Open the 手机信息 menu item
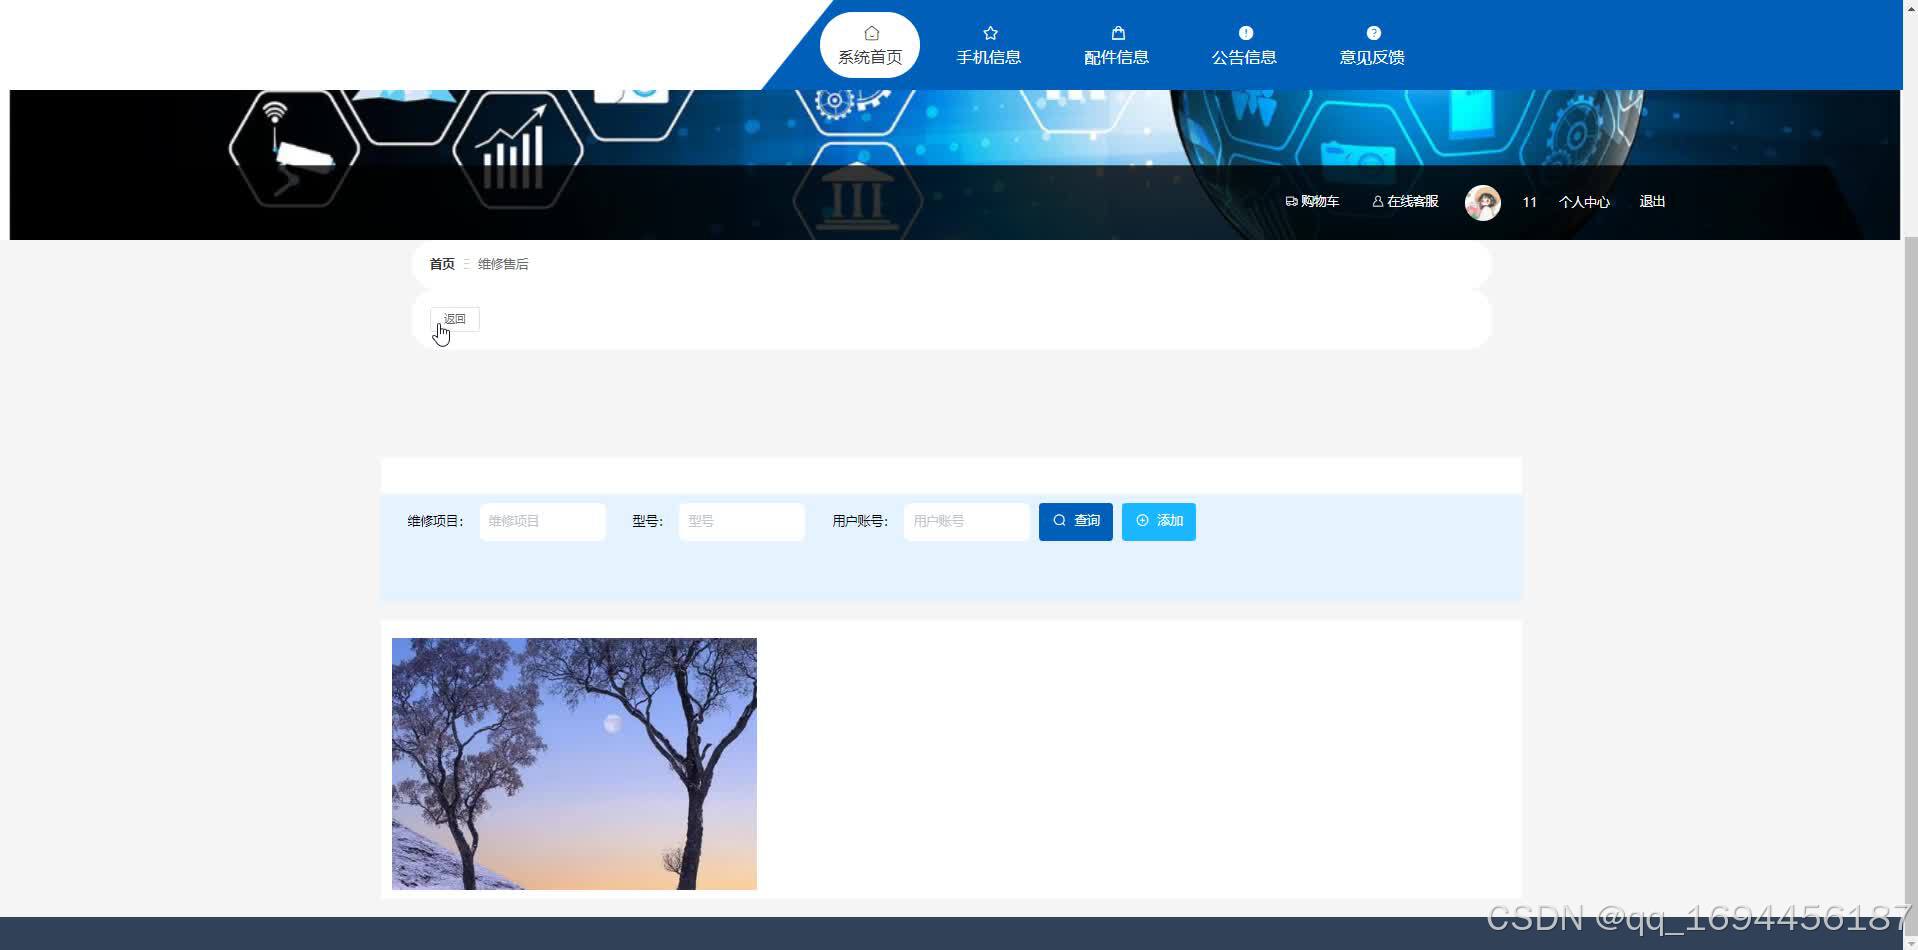Viewport: 1918px width, 950px height. click(x=989, y=45)
